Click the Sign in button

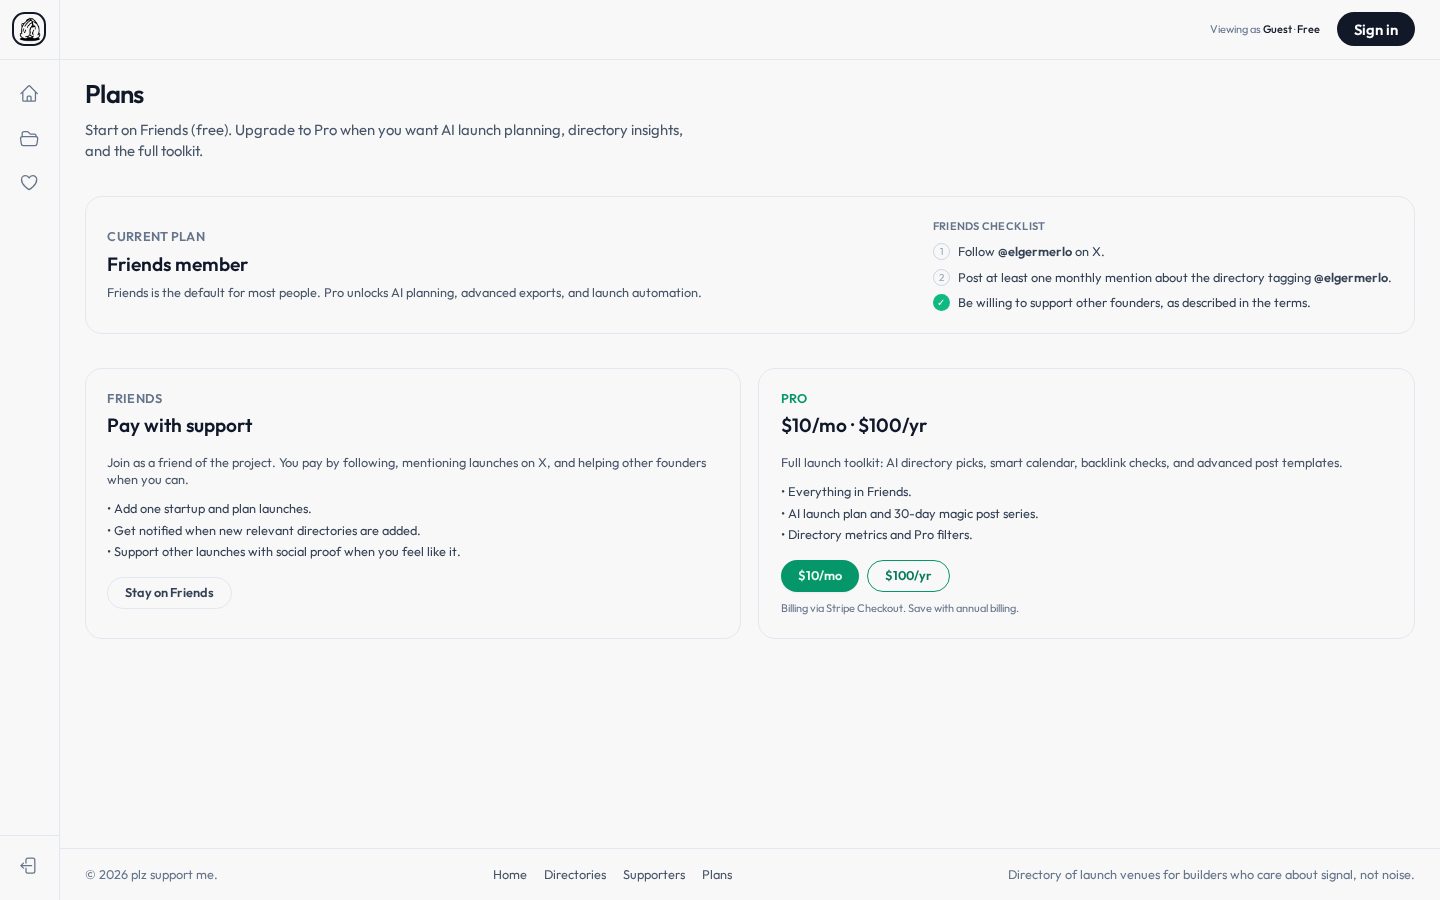[1375, 29]
